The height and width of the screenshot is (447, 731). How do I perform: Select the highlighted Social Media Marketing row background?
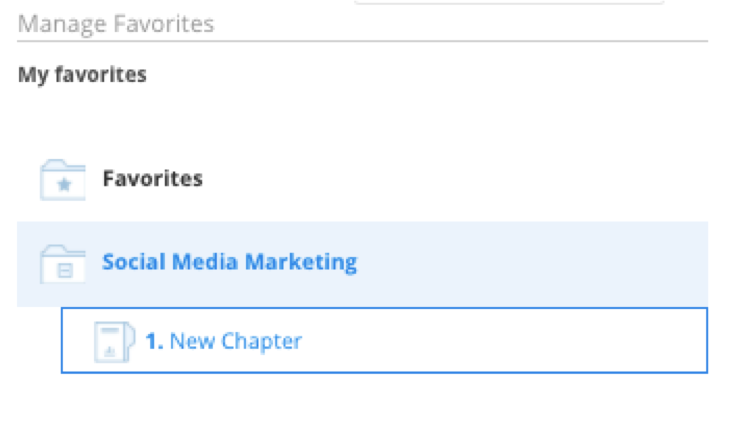pos(363,264)
